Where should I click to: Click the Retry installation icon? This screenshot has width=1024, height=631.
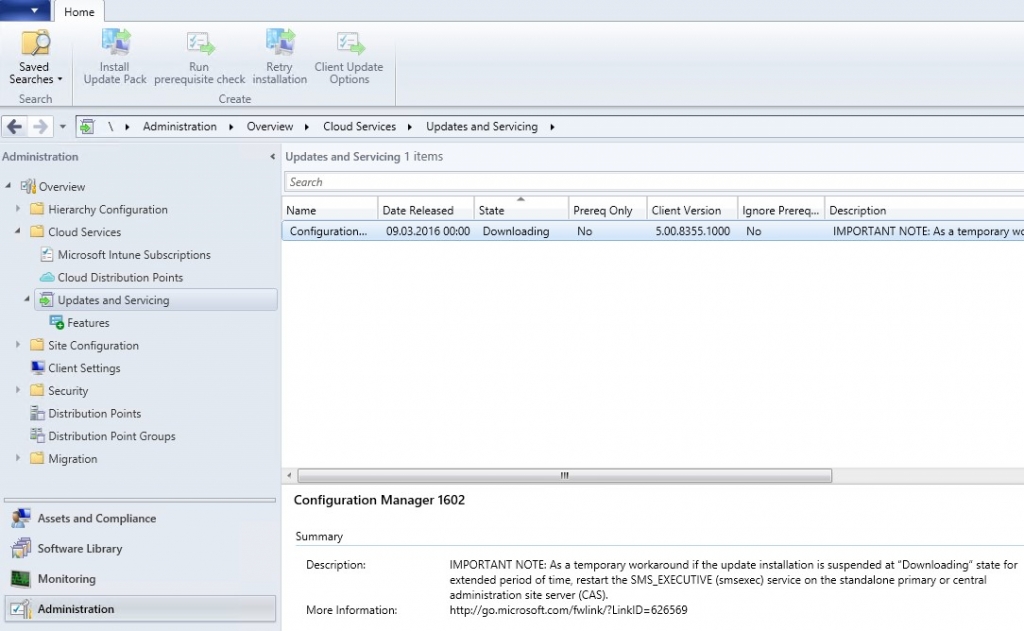coord(280,42)
